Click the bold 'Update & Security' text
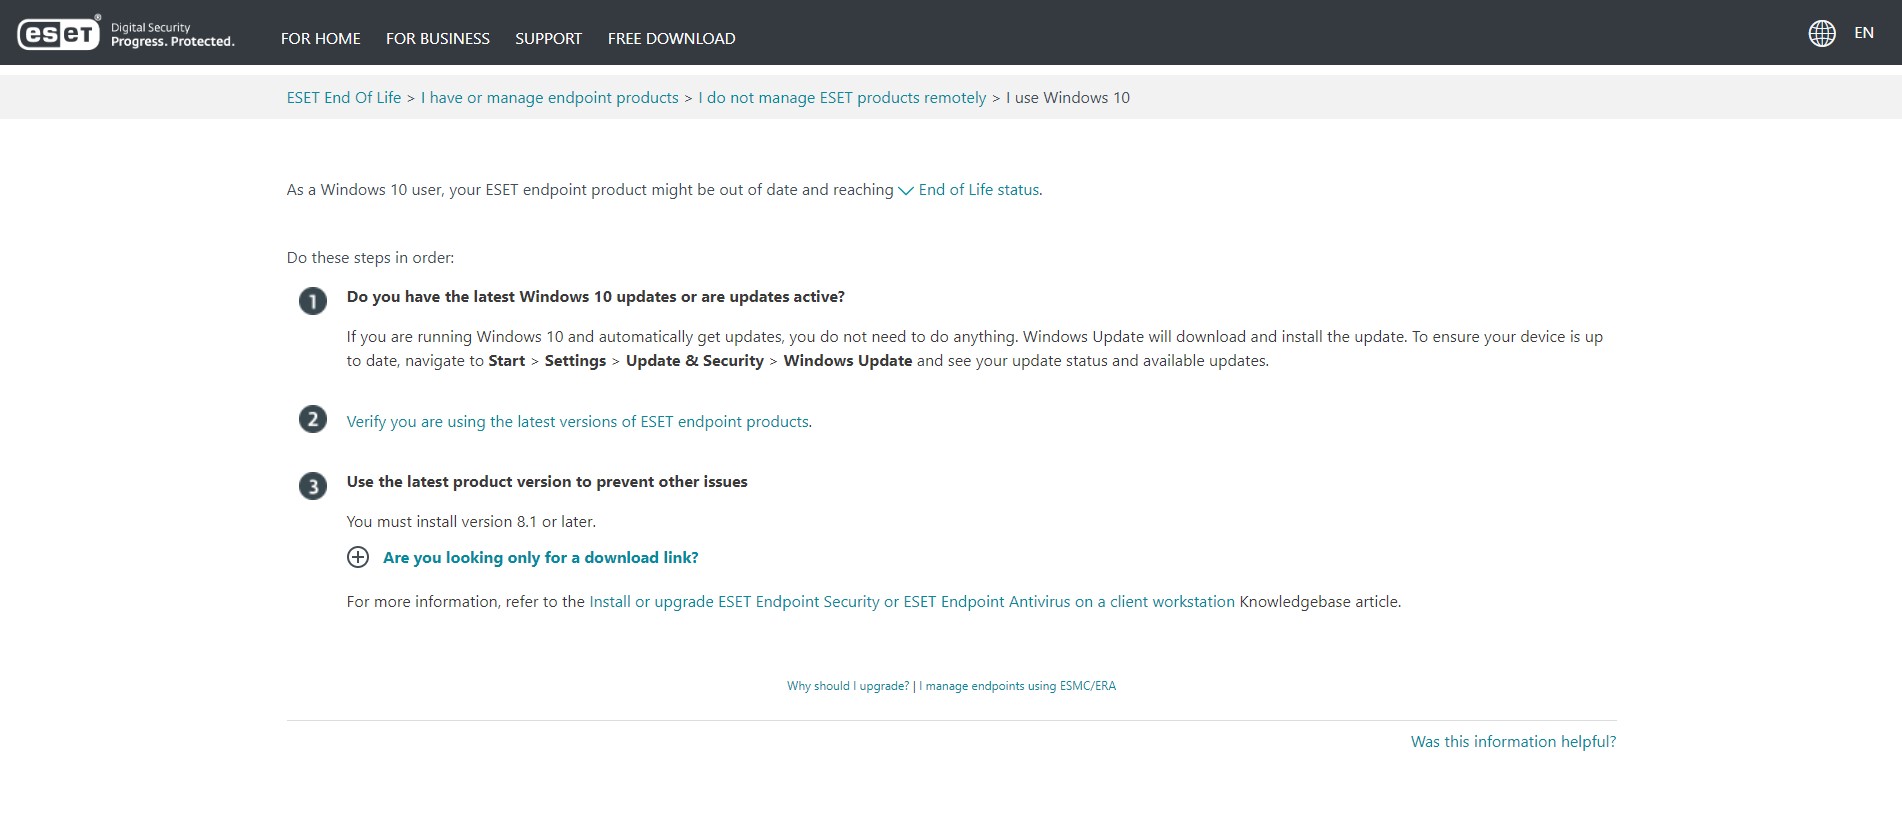This screenshot has height=833, width=1902. [695, 360]
